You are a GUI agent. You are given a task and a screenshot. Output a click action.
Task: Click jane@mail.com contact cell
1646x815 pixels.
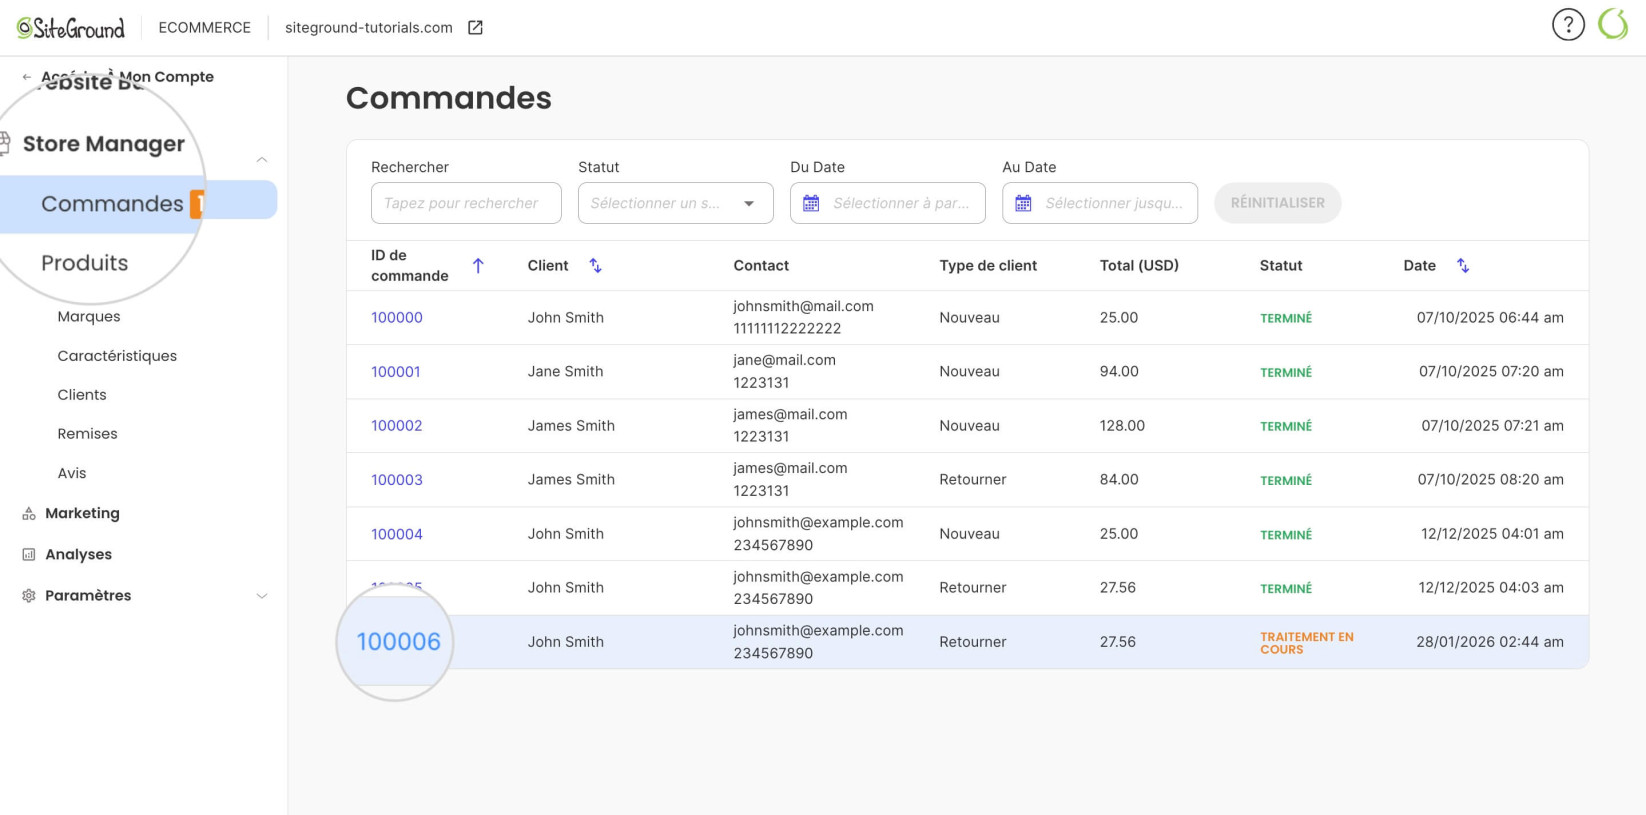784,360
